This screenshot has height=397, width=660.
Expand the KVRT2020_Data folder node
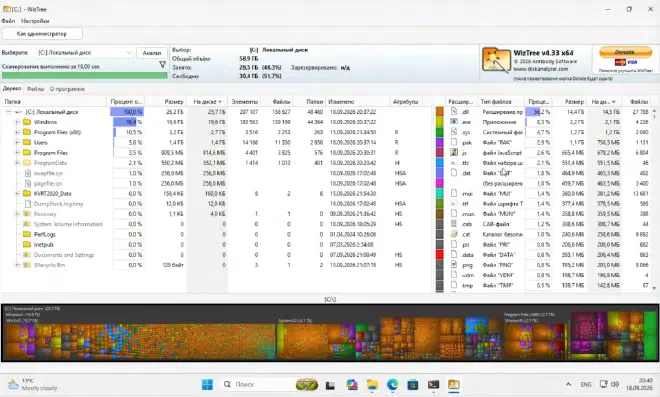17,194
